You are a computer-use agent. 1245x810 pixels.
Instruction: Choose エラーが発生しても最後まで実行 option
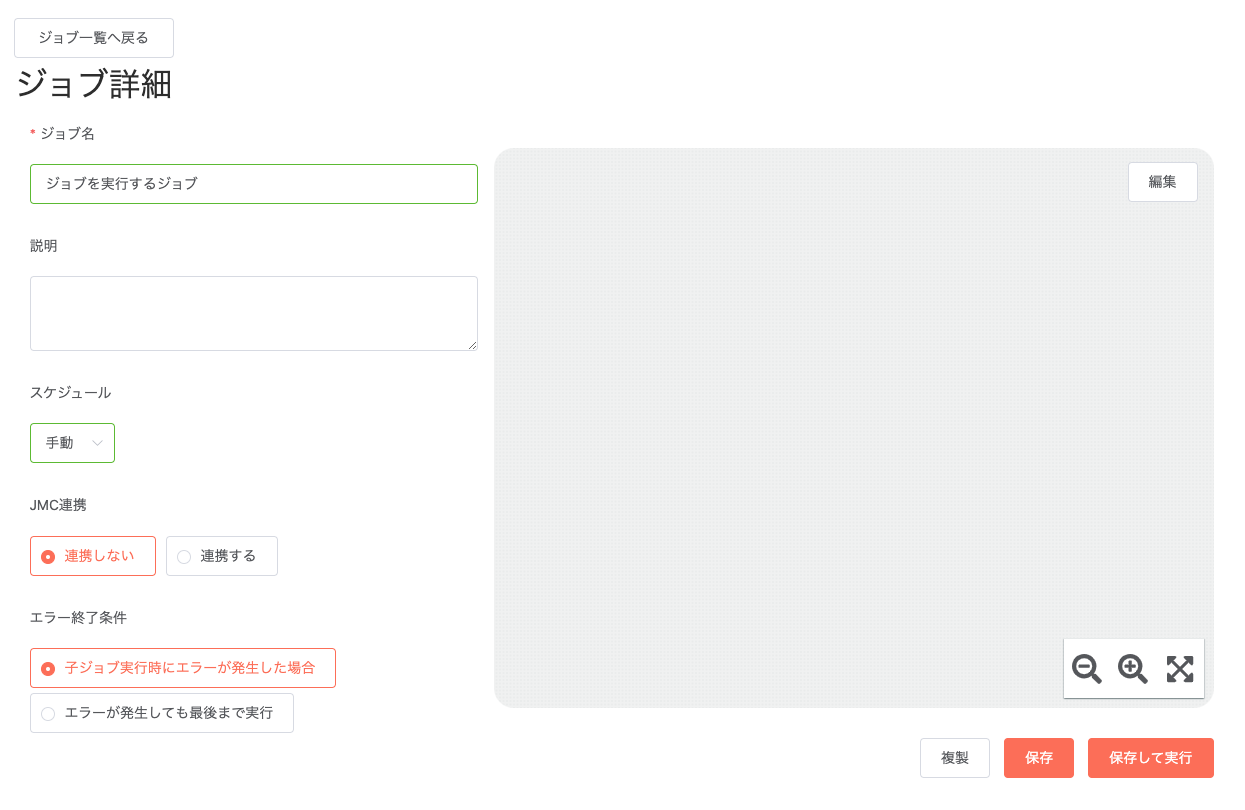[162, 713]
